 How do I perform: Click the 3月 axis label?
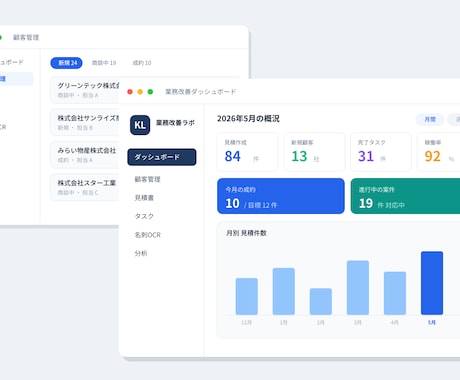[358, 322]
